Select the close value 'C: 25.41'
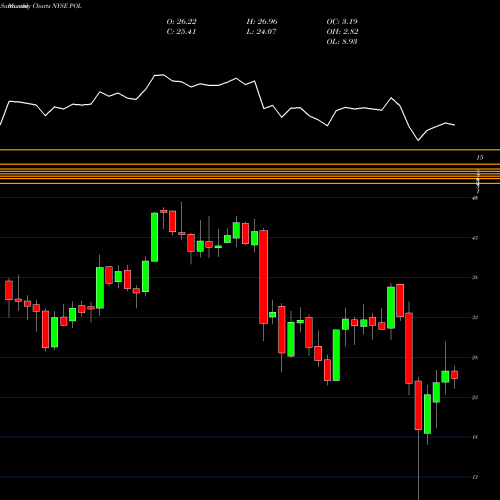Viewport: 500px width, 500px height. [x=181, y=32]
